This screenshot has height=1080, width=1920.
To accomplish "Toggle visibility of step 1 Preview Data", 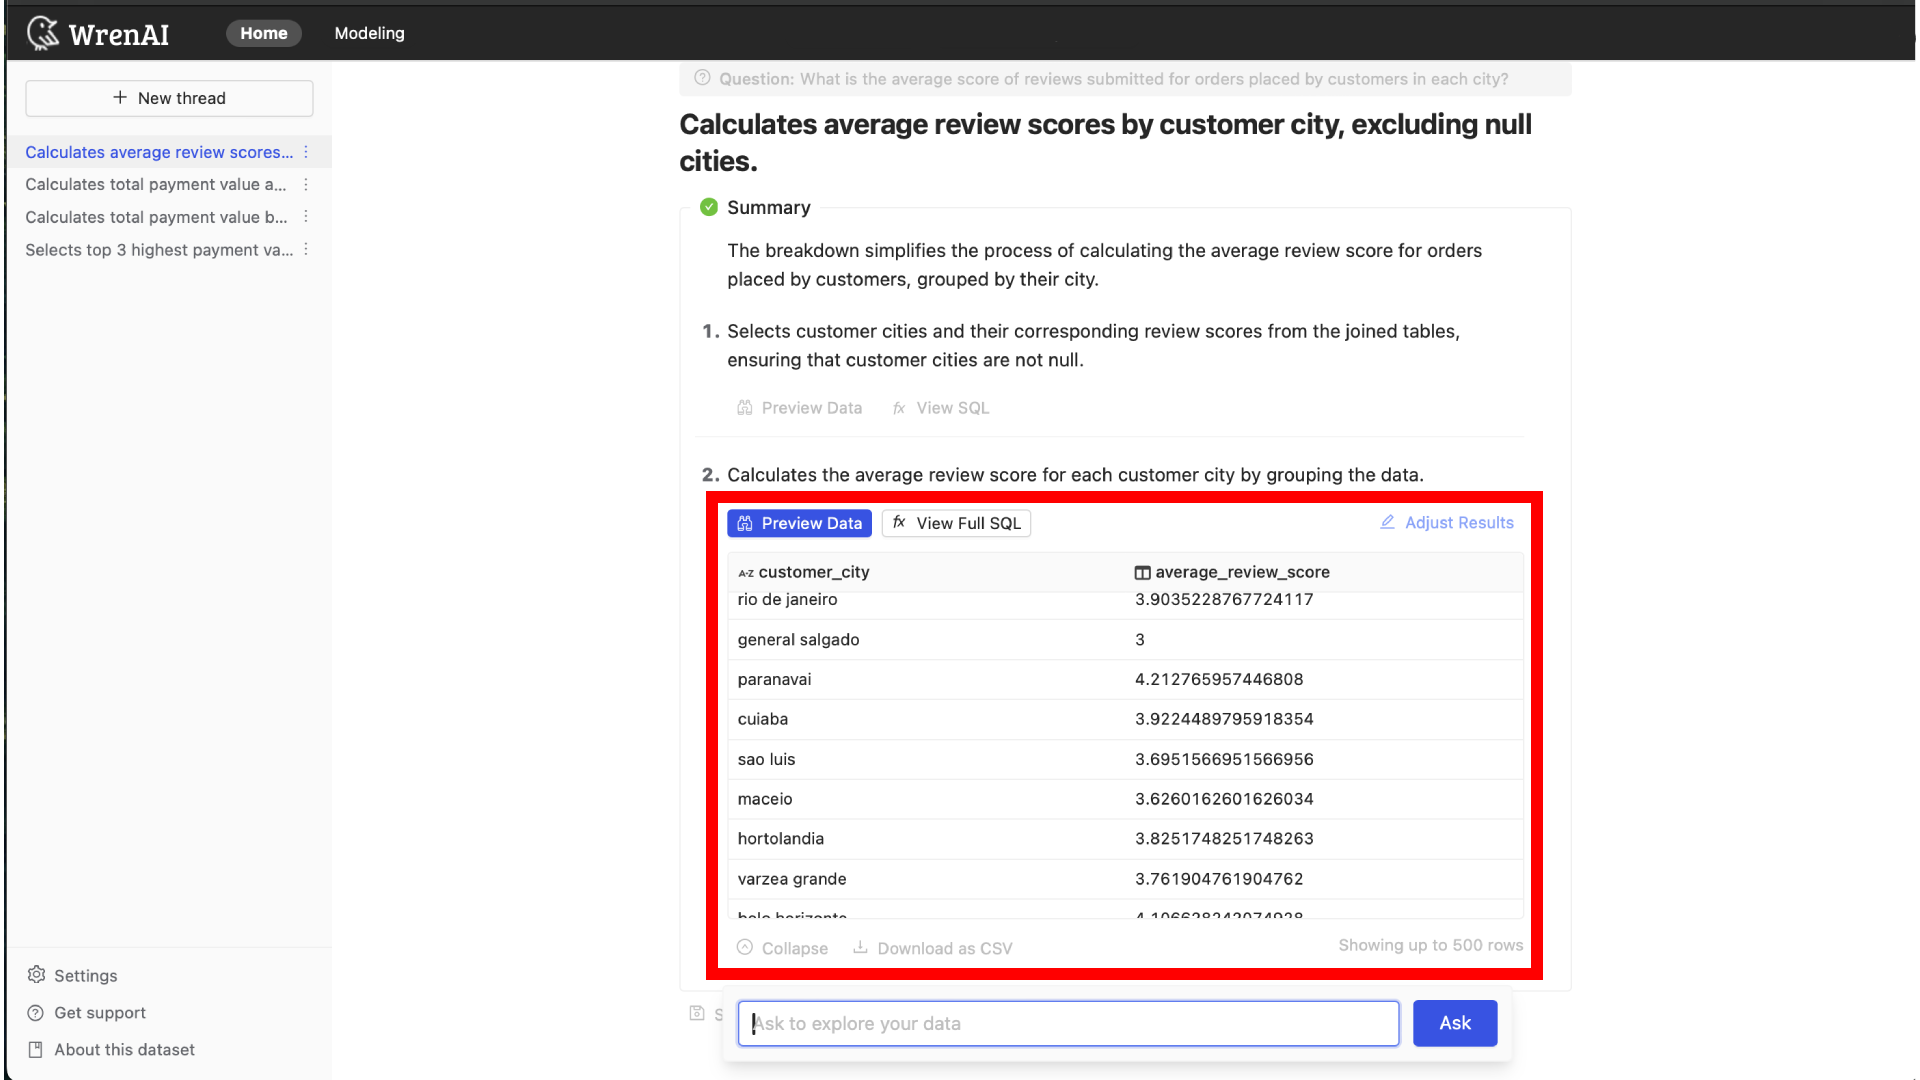I will coord(800,407).
